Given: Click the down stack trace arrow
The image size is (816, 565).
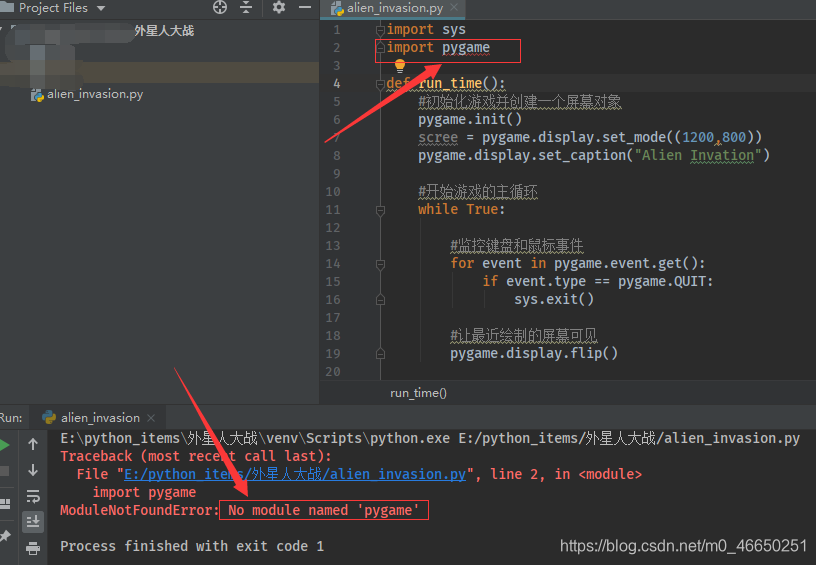Looking at the screenshot, I should (33, 470).
